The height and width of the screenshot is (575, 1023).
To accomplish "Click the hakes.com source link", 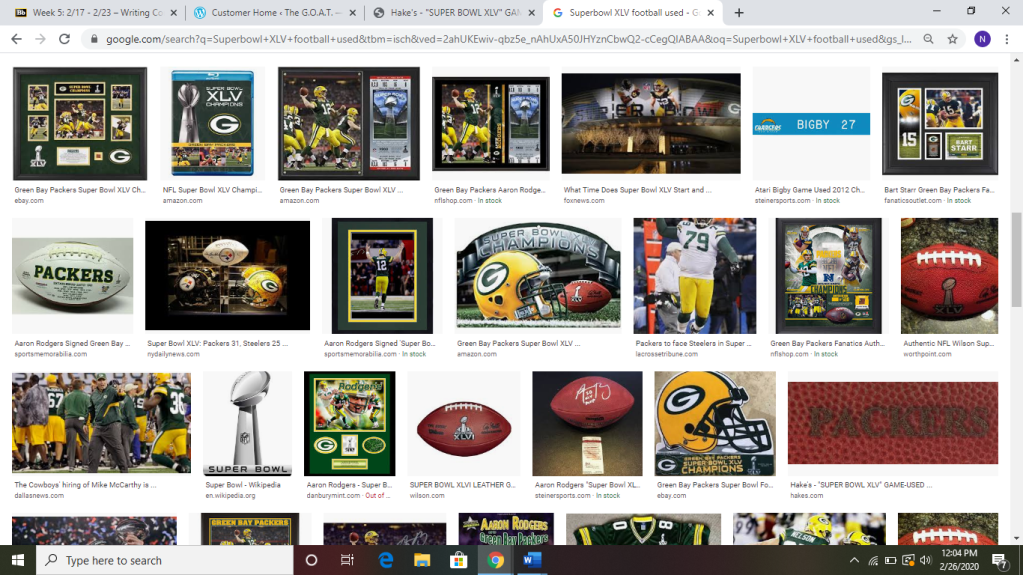I will [x=805, y=495].
